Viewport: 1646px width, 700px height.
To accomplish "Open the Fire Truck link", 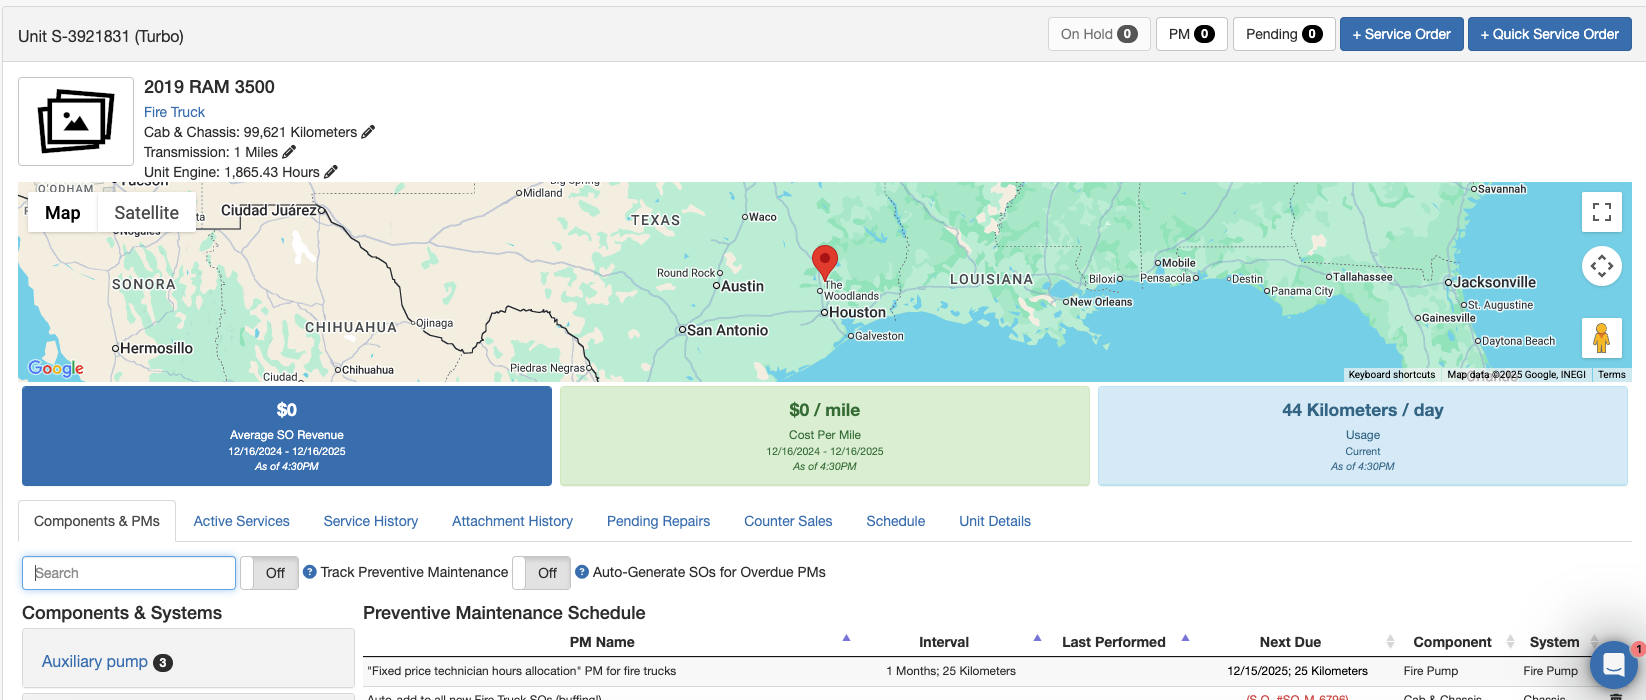I will [174, 112].
